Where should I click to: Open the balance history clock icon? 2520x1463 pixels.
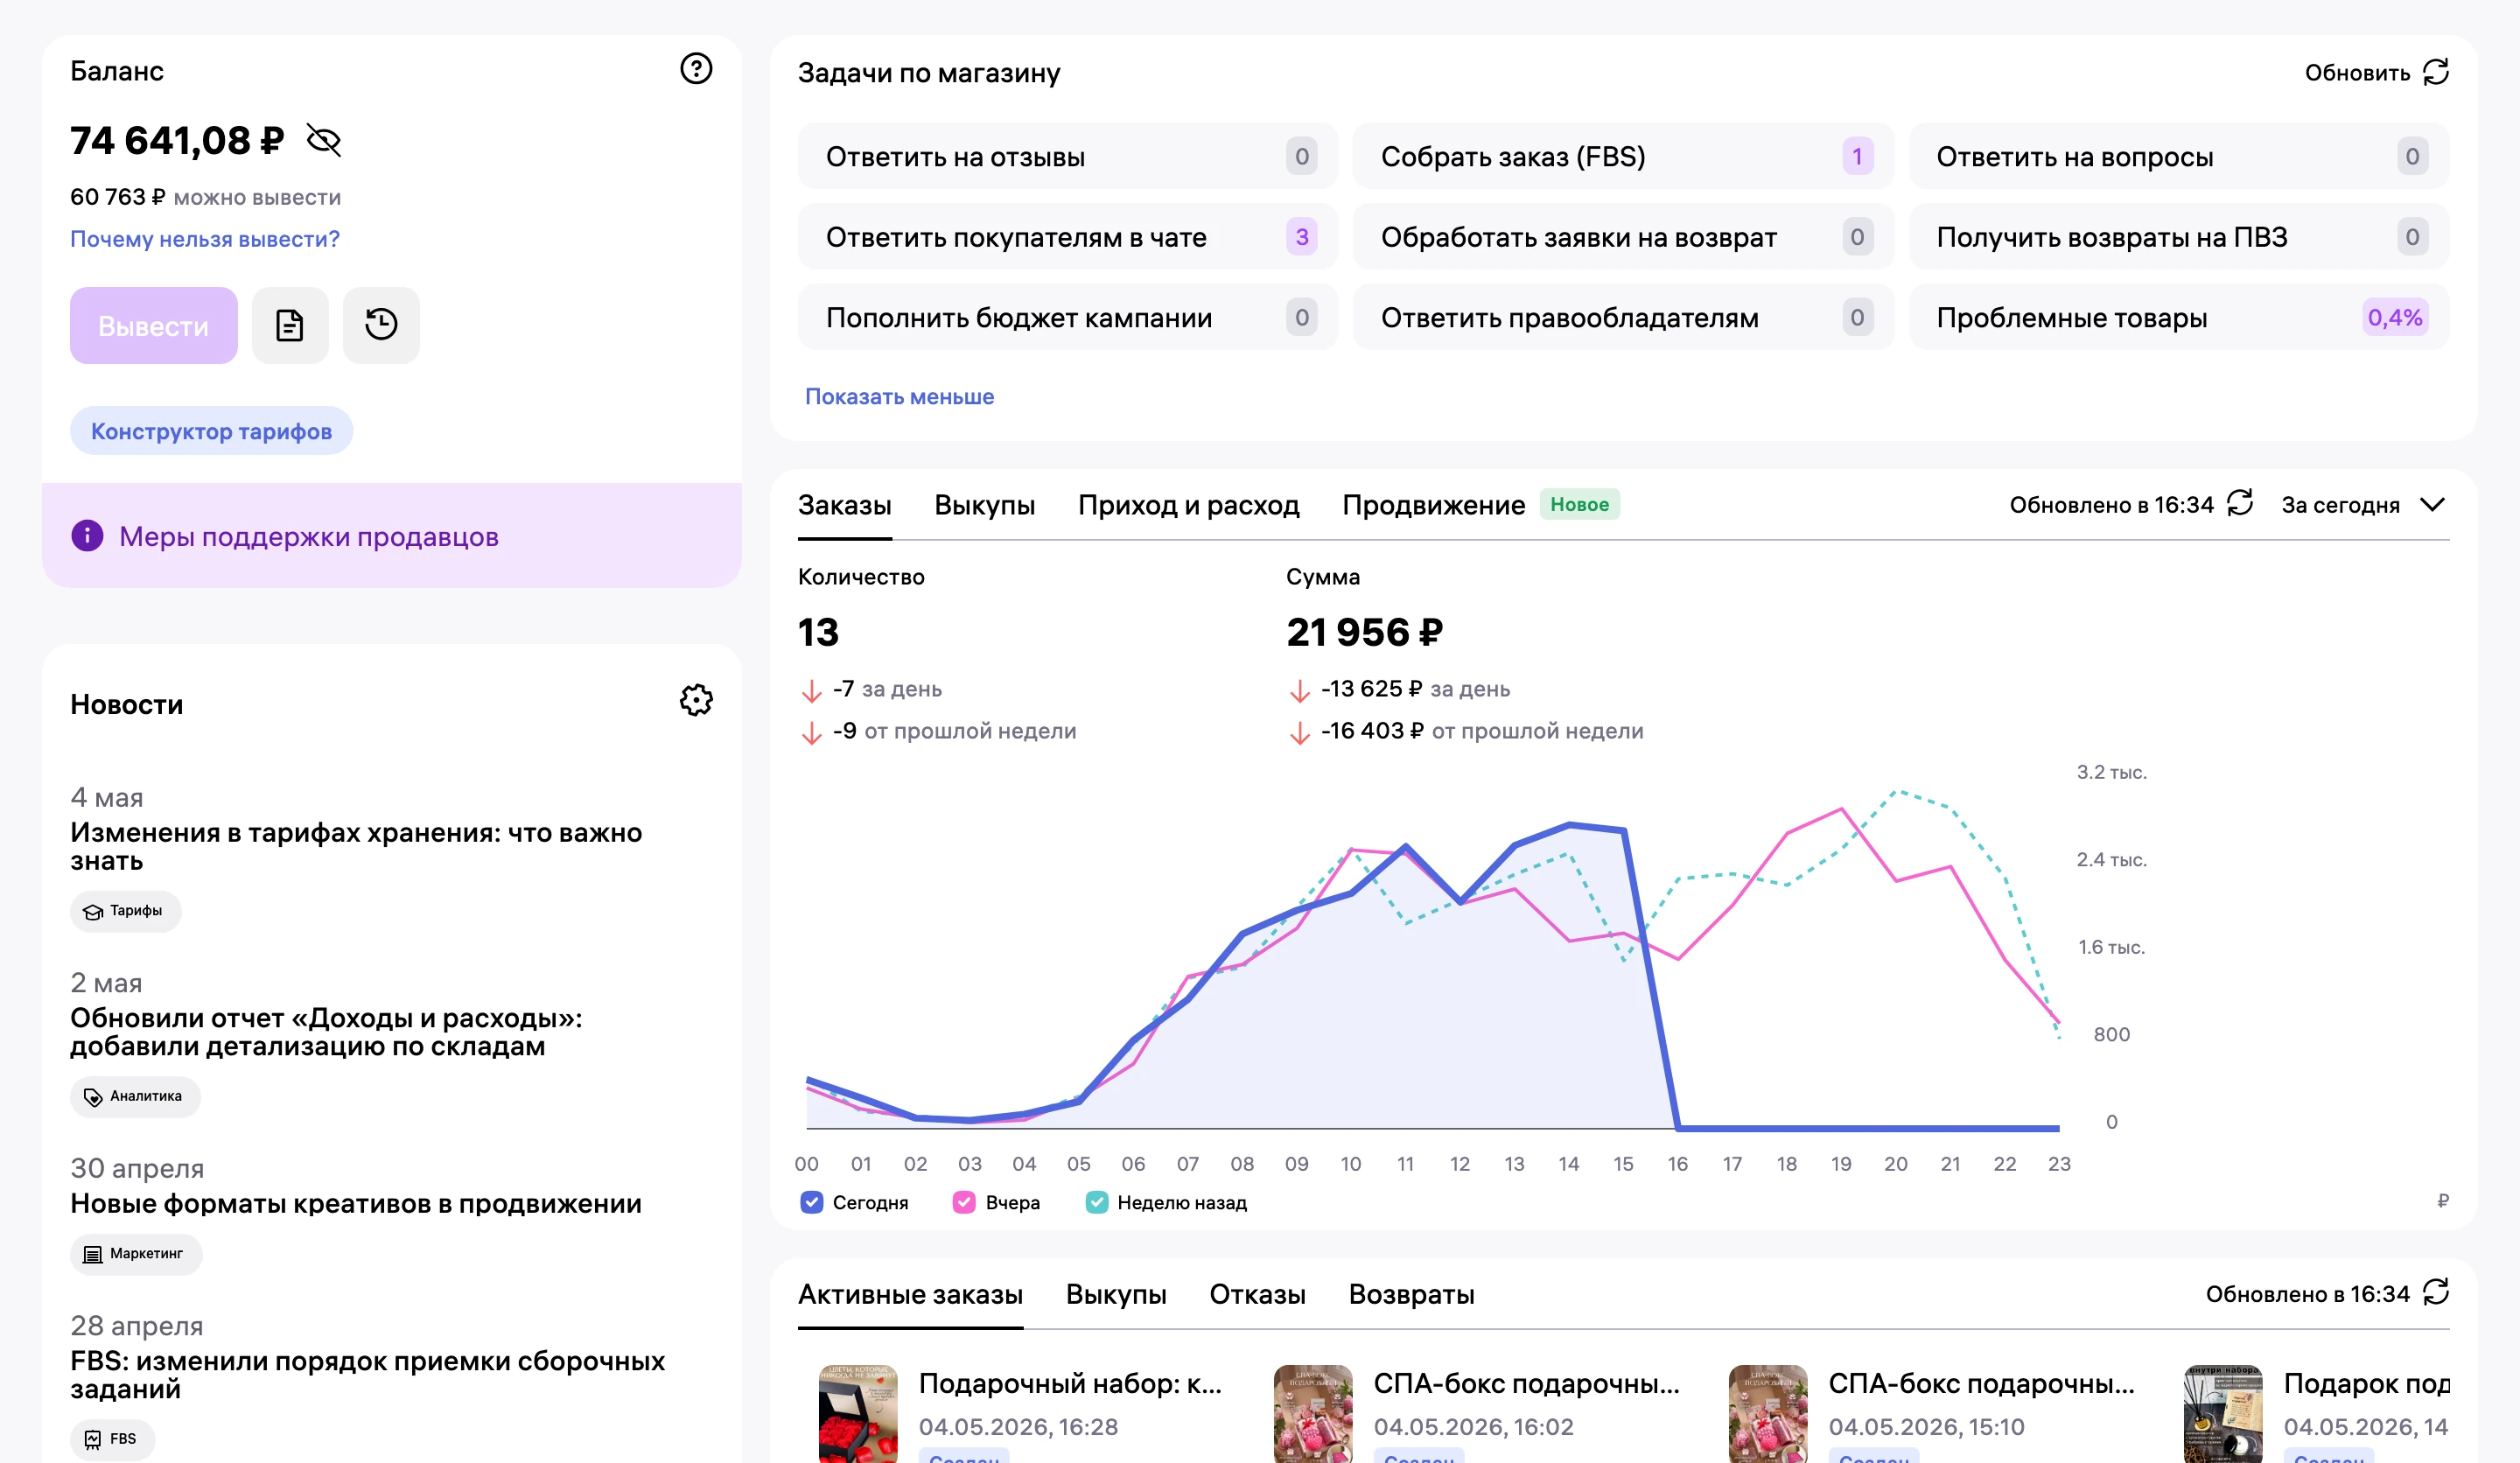381,325
